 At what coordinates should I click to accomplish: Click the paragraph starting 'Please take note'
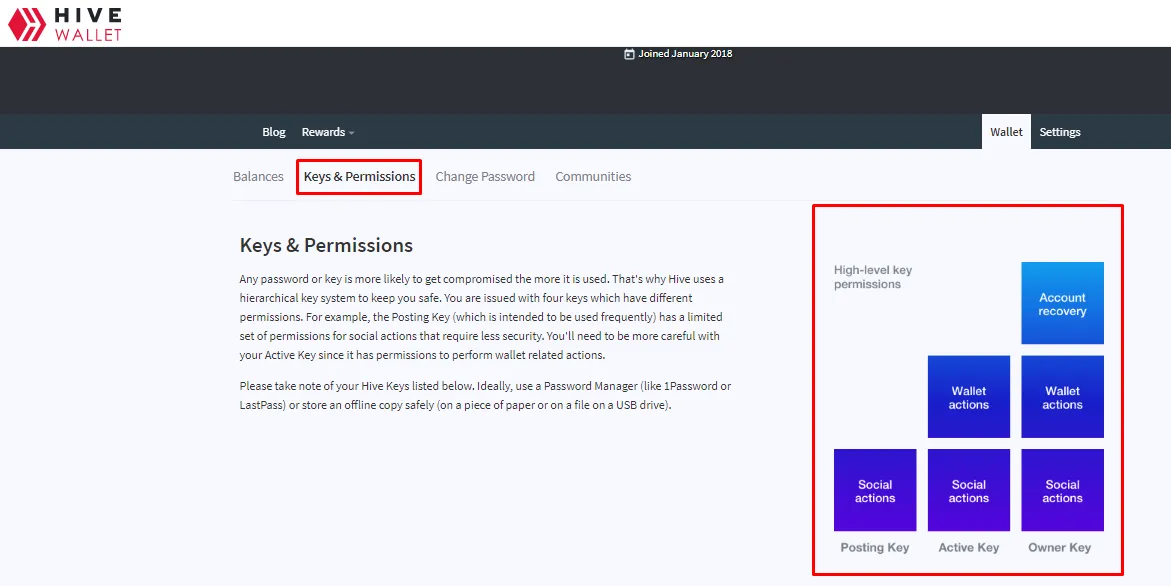point(485,396)
